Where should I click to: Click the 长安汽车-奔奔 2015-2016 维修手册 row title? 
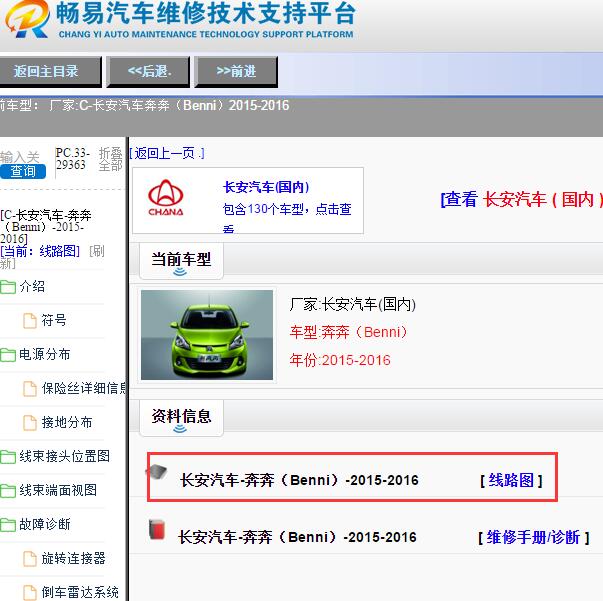coord(297,537)
